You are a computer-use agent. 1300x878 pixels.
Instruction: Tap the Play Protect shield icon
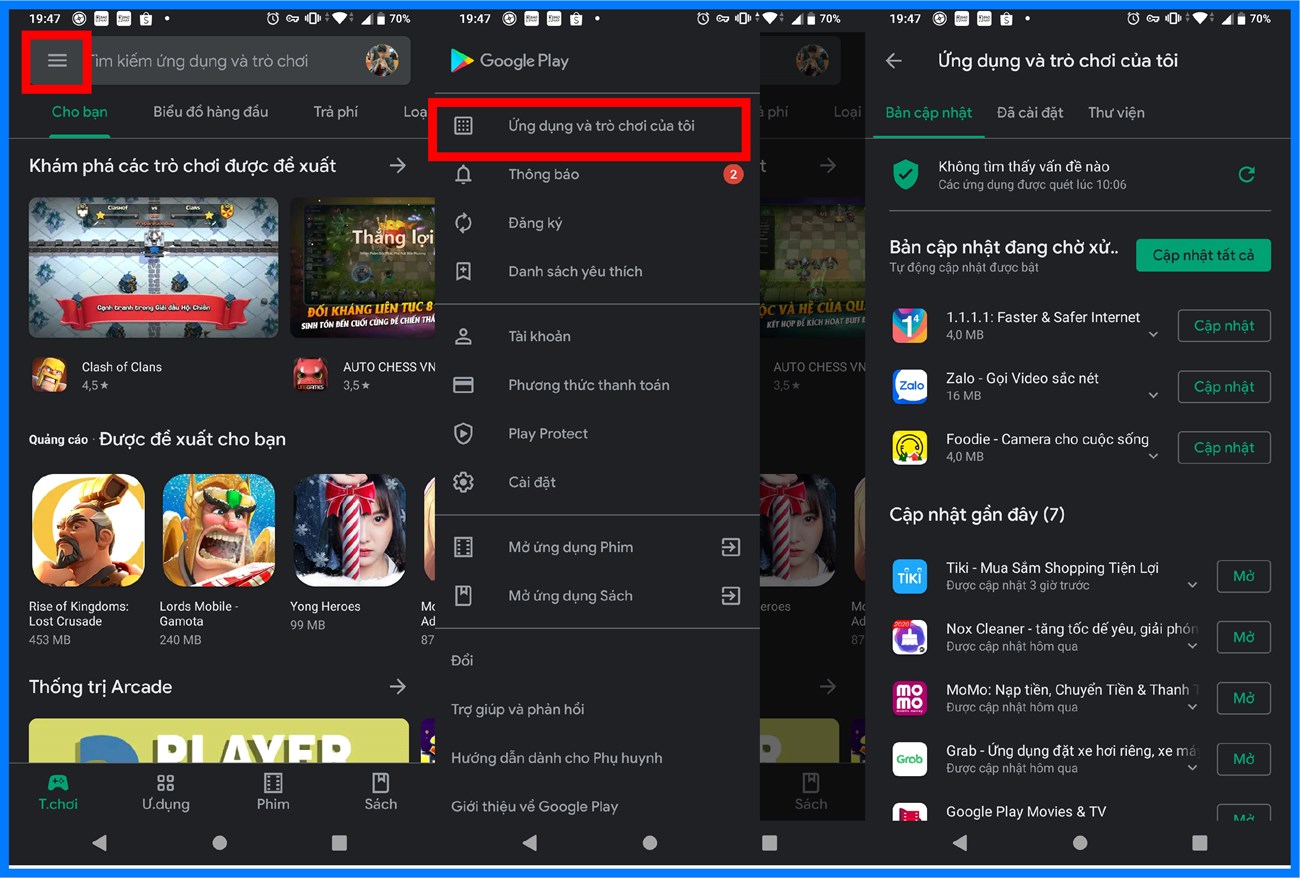463,433
